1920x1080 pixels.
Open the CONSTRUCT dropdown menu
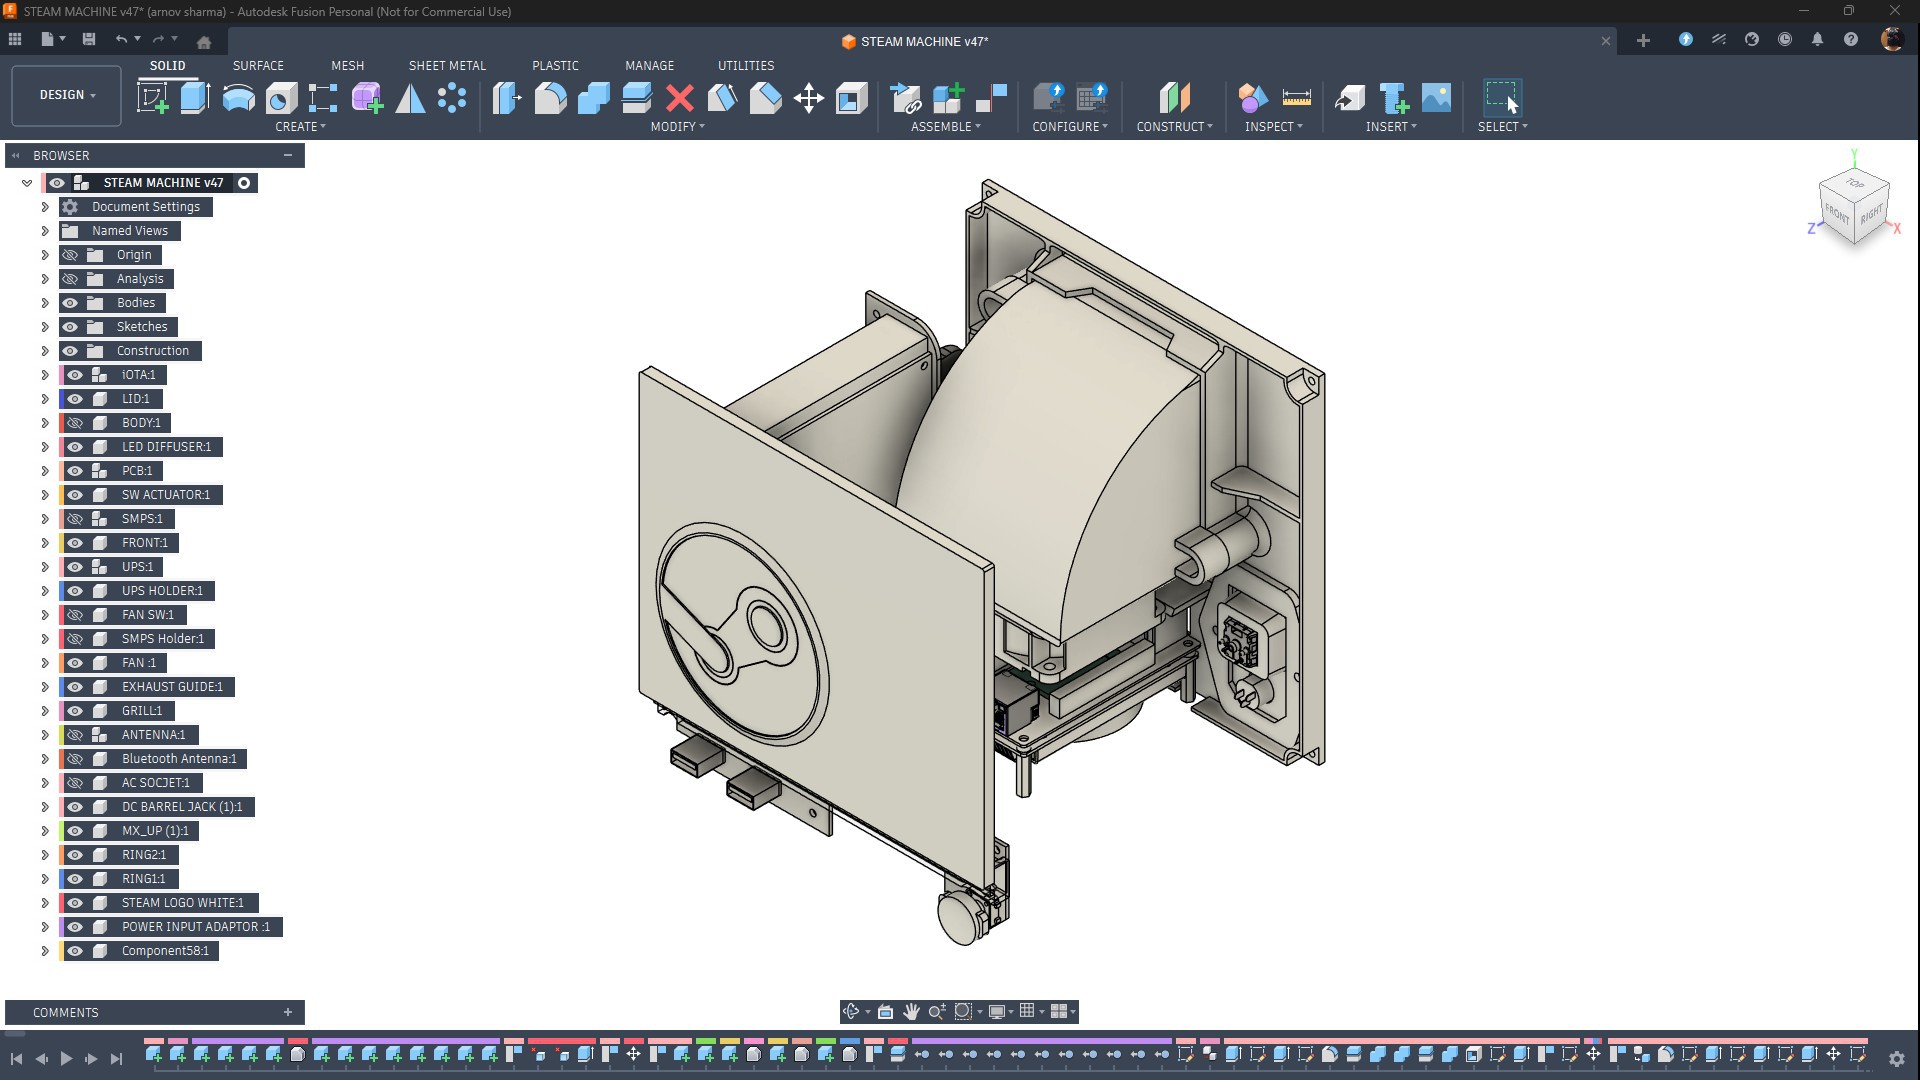(x=1174, y=127)
